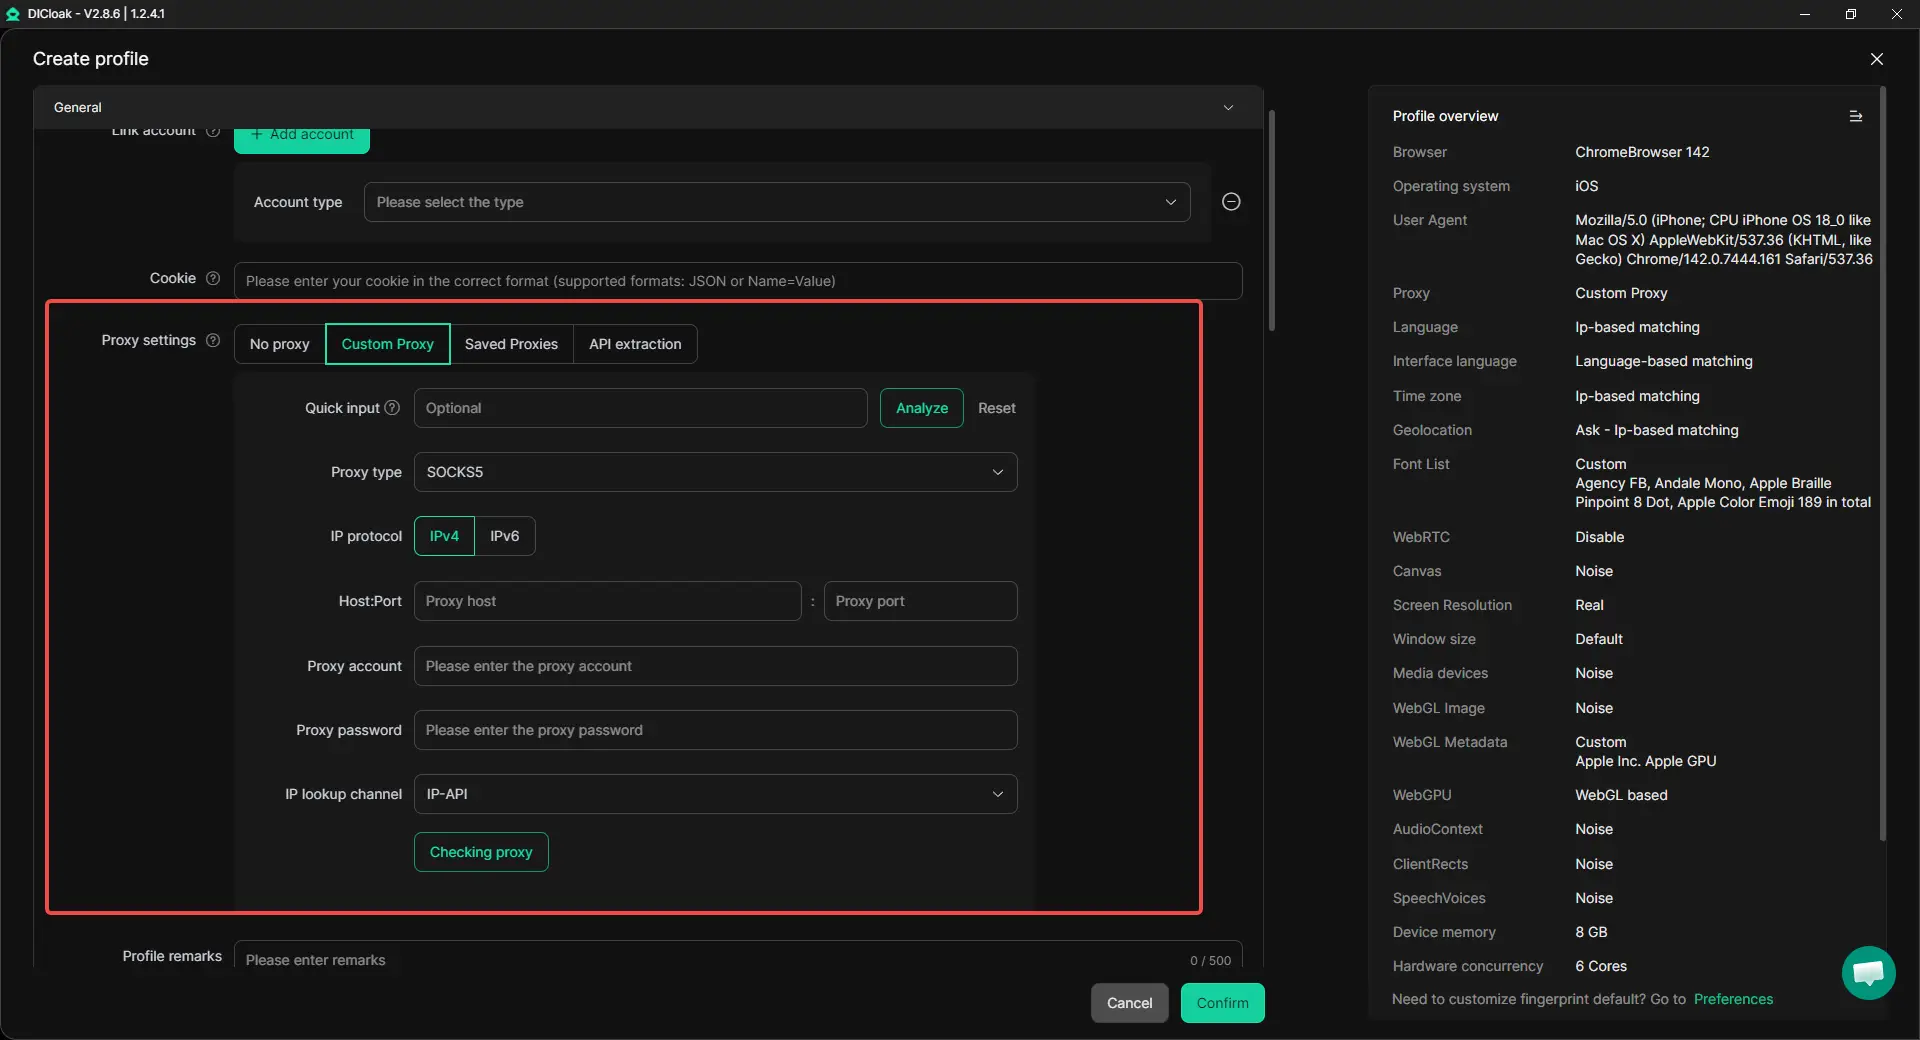Image resolution: width=1920 pixels, height=1040 pixels.
Task: Expand the Account type dropdown
Action: [x=776, y=202]
